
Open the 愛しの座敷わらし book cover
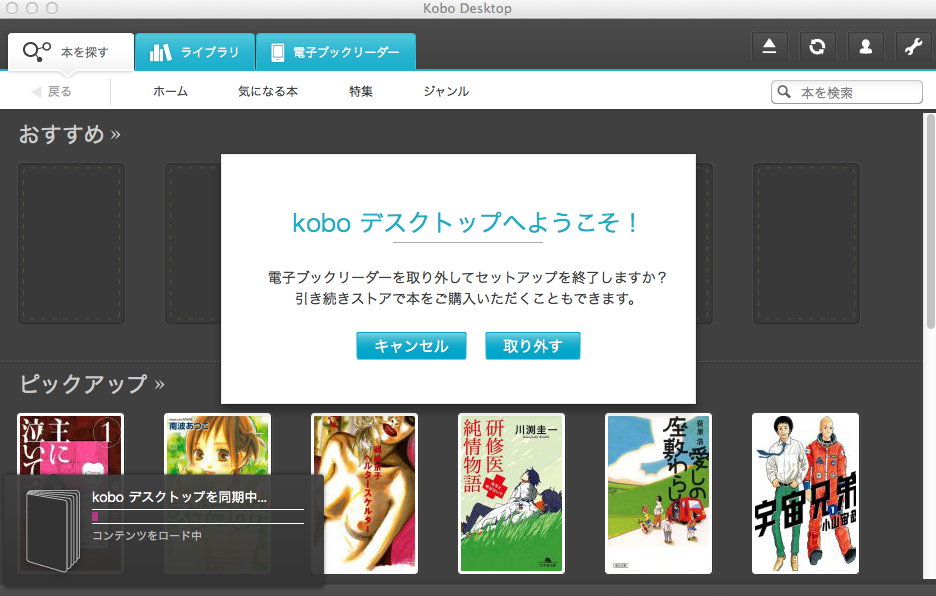click(658, 493)
